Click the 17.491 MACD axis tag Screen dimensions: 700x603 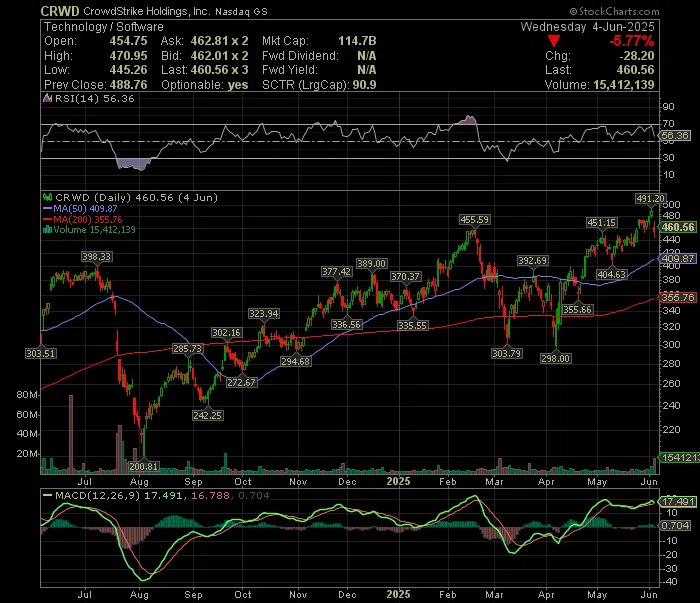click(678, 502)
